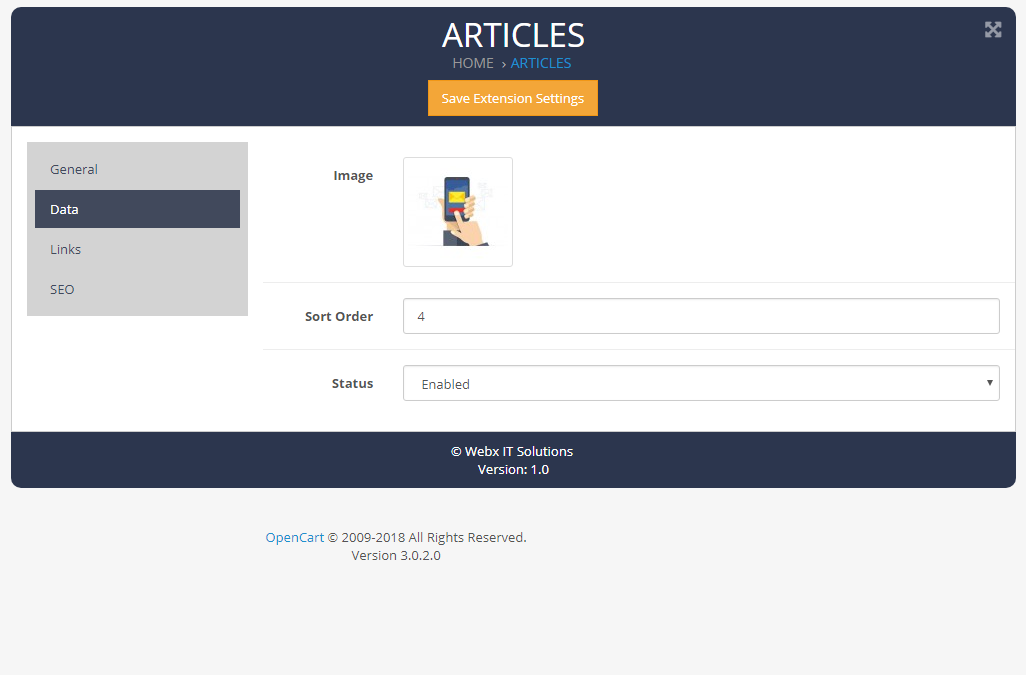This screenshot has width=1026, height=675.
Task: Visit the OpenCart footer link
Action: pos(294,537)
